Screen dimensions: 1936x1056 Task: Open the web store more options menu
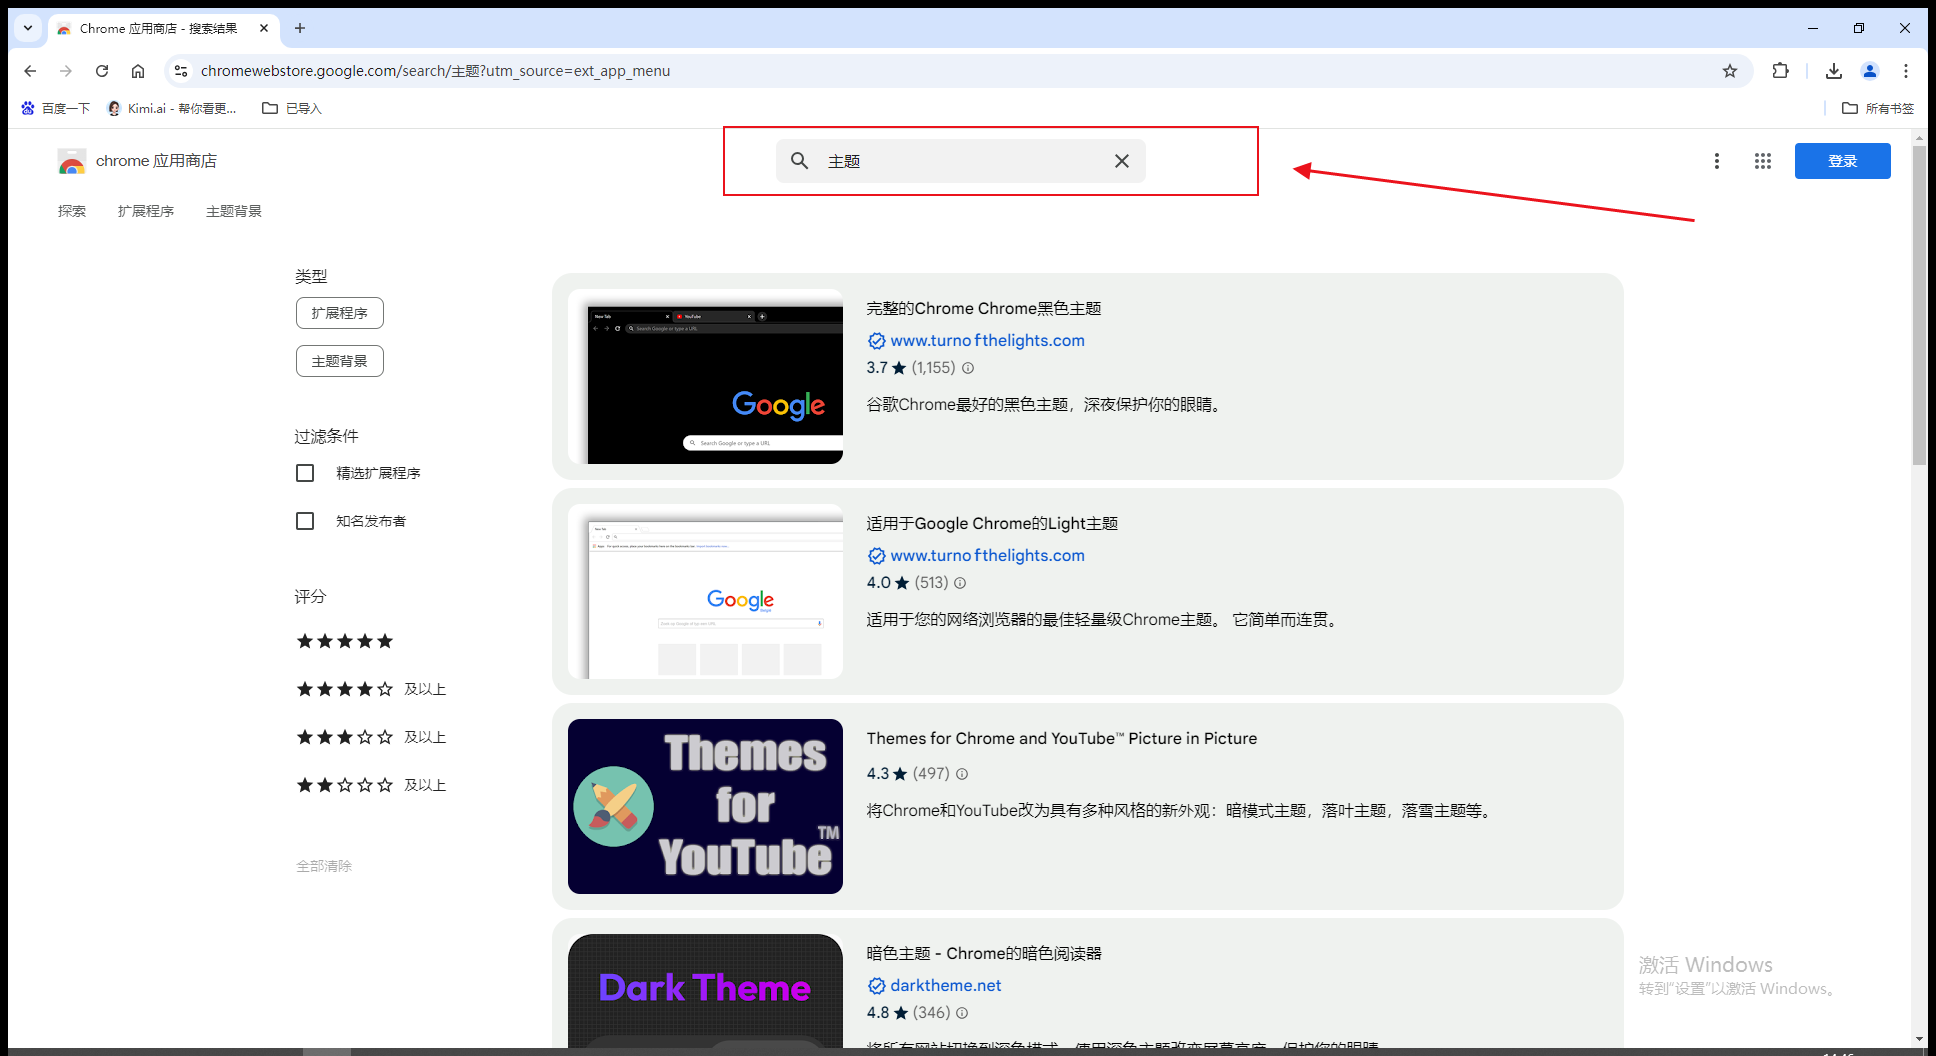click(x=1717, y=161)
